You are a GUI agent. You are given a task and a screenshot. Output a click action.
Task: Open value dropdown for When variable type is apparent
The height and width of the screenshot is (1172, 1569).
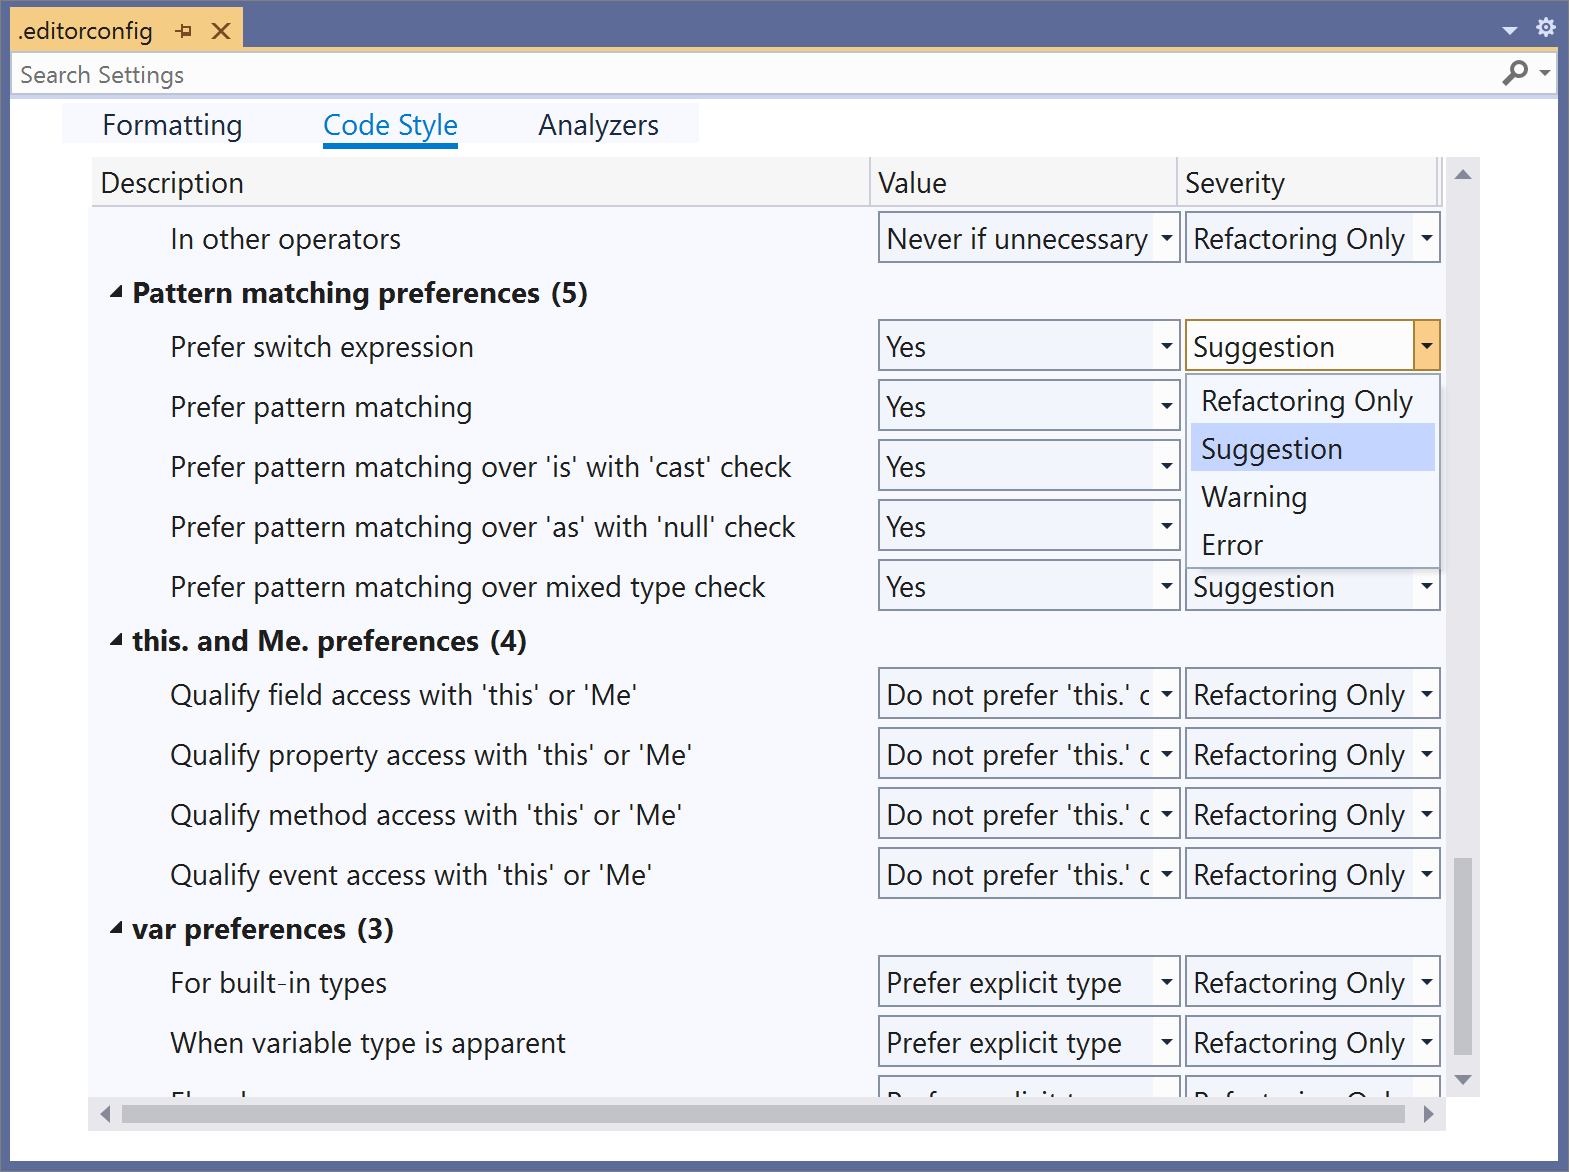point(1166,1042)
